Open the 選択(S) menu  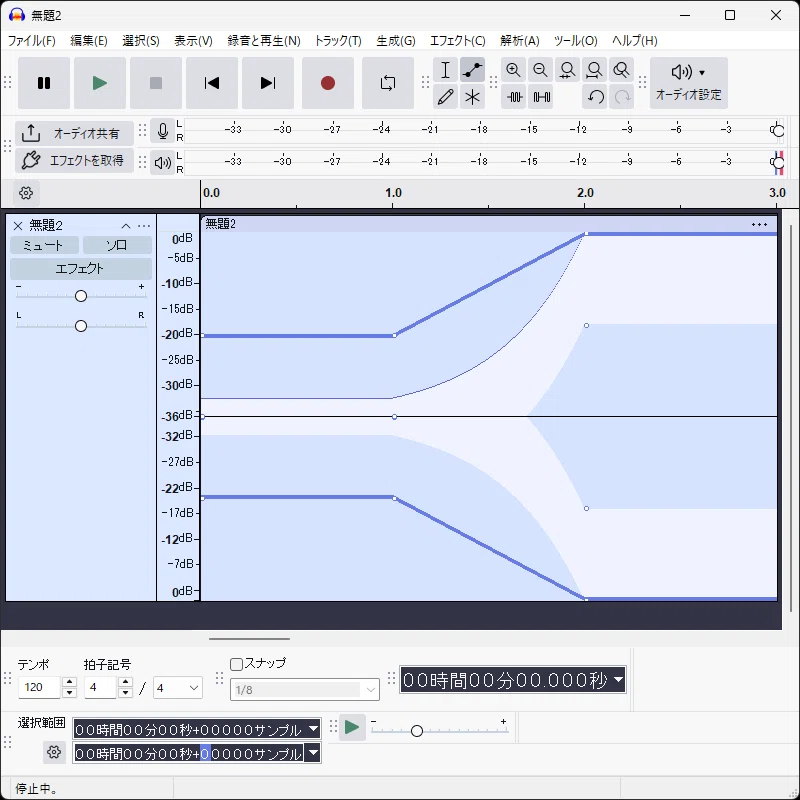click(141, 41)
